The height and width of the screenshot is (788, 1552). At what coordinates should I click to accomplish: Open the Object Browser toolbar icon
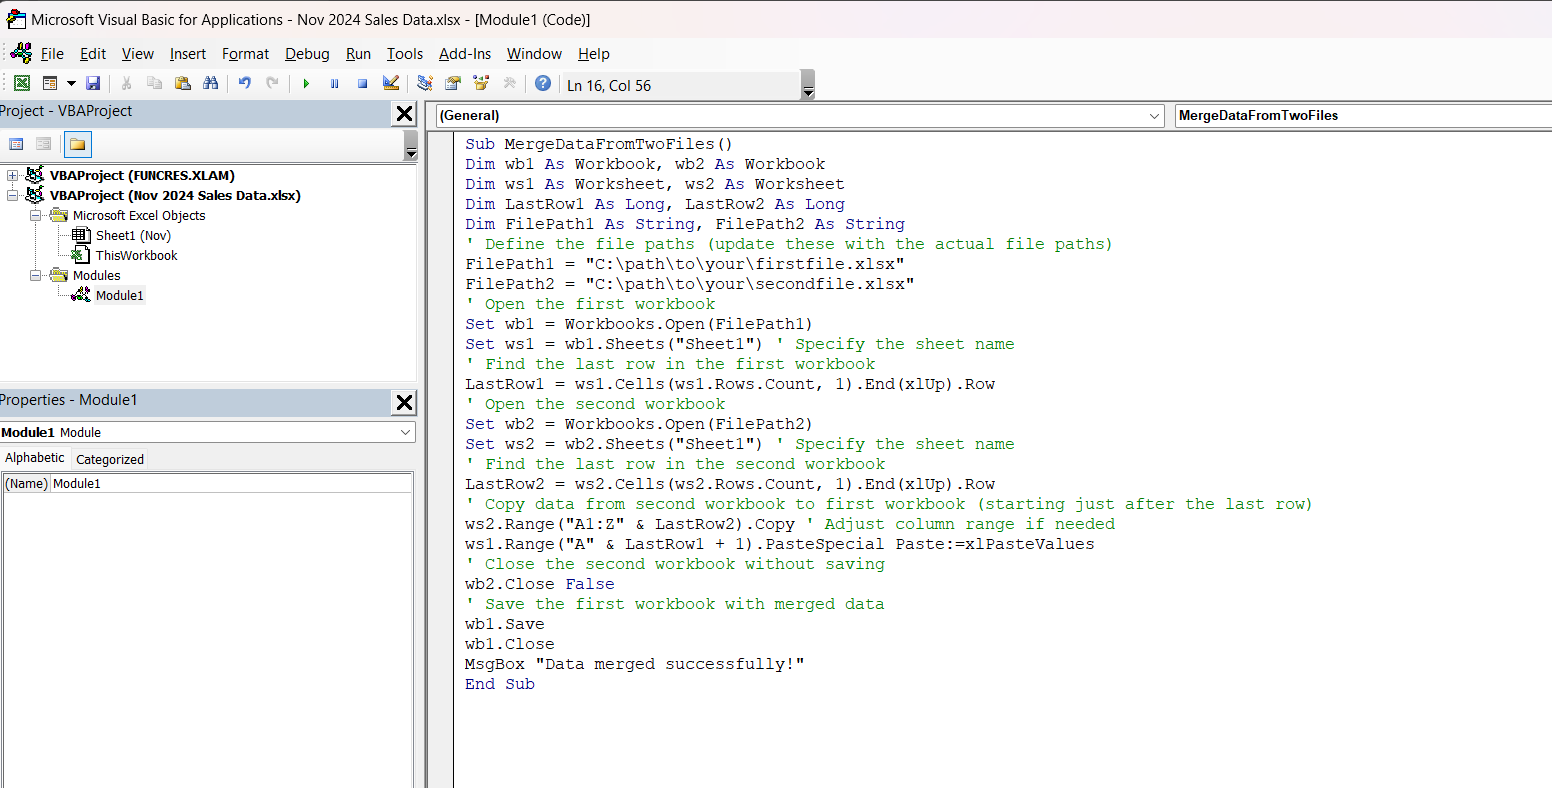pos(481,84)
